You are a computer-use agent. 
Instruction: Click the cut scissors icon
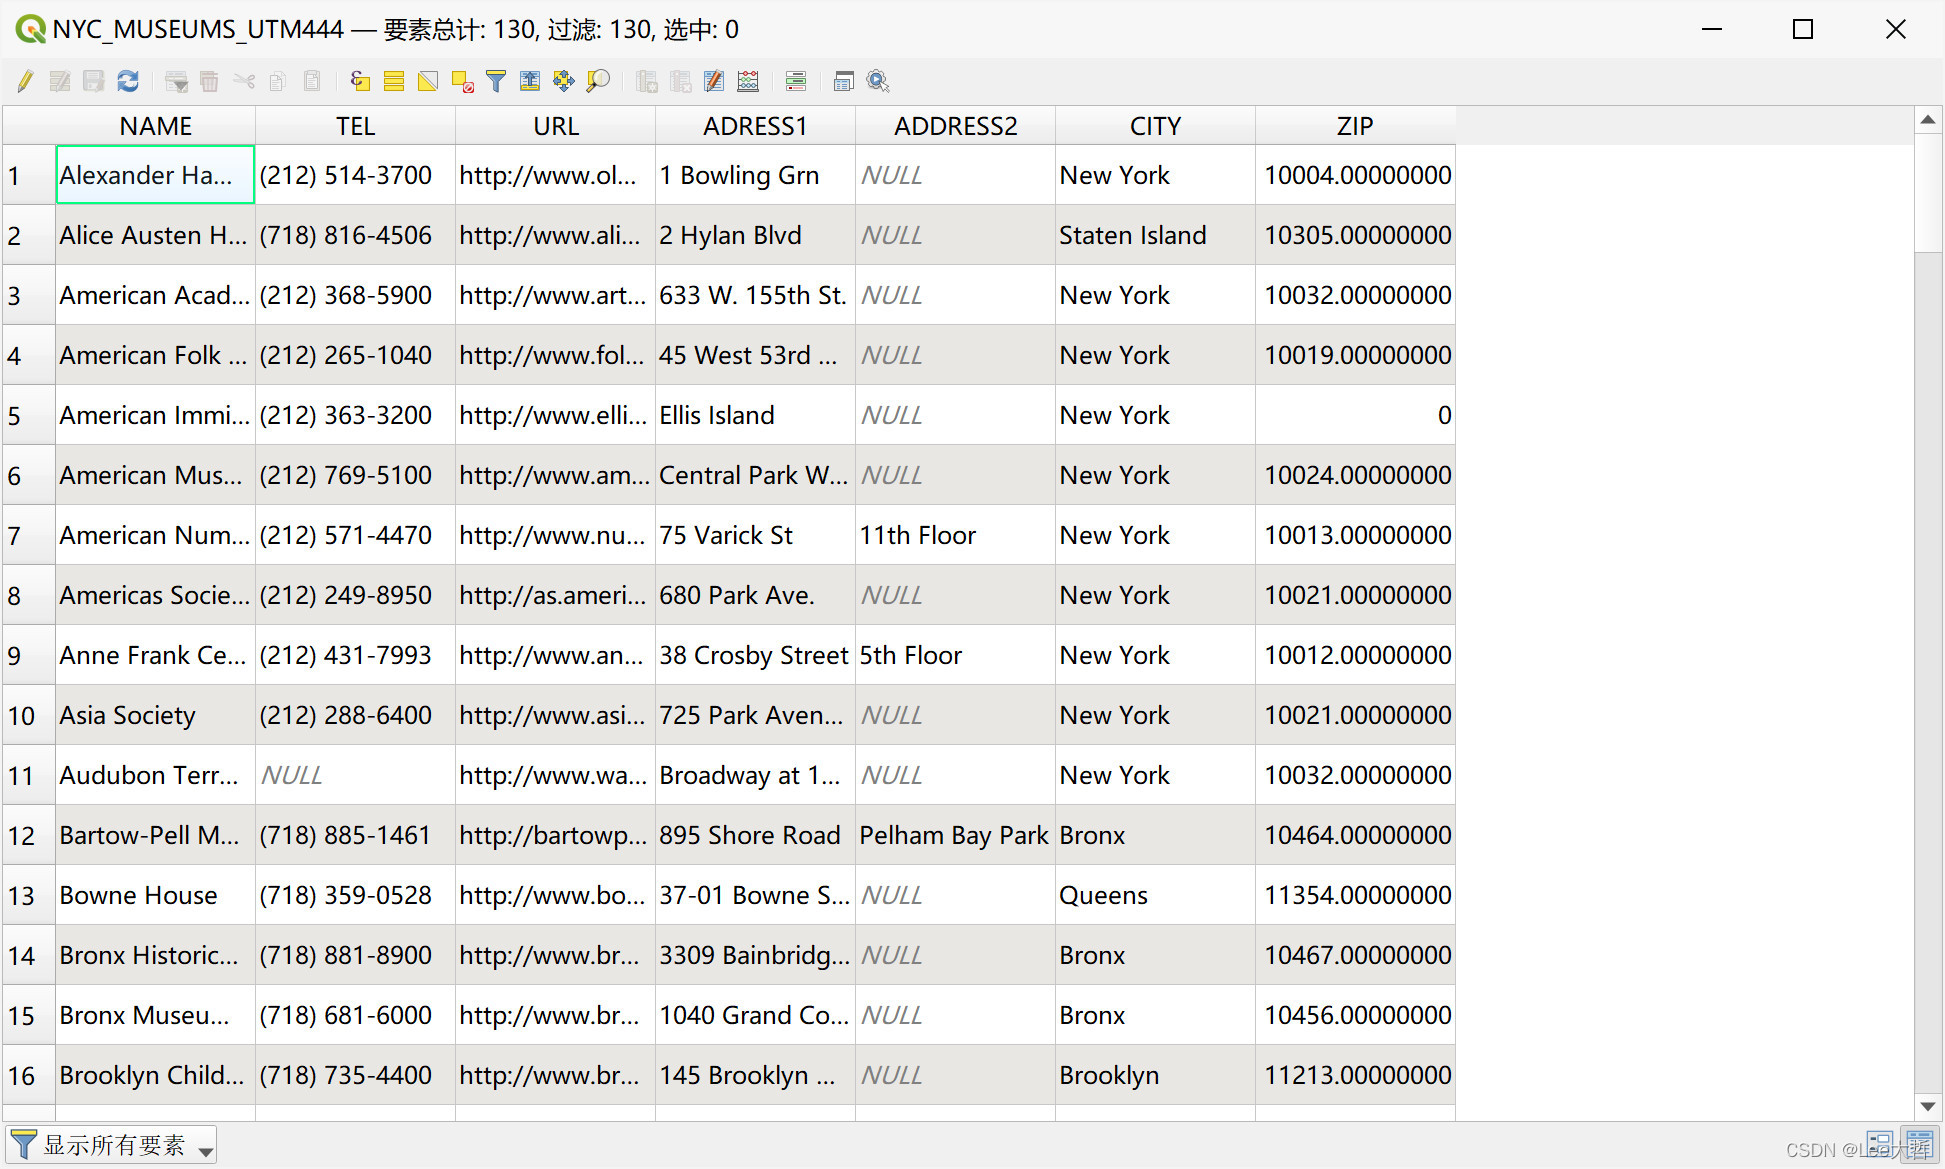point(244,81)
